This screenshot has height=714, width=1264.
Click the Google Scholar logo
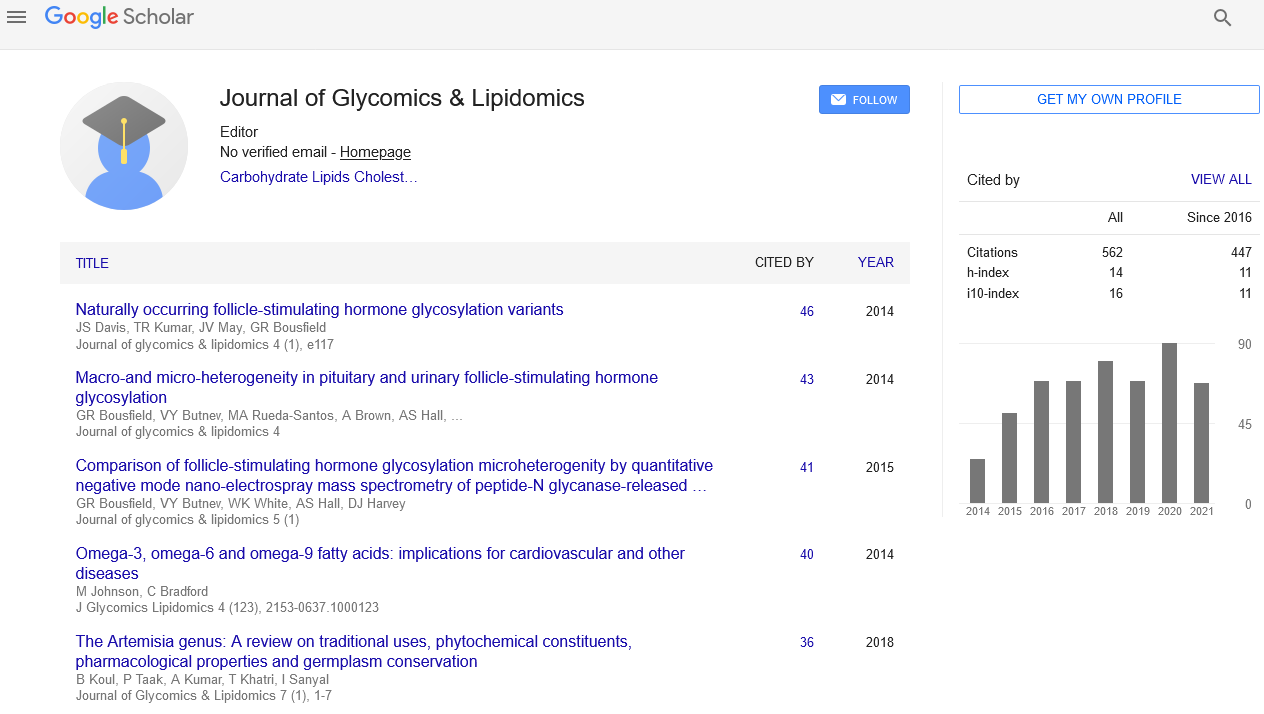[x=119, y=17]
